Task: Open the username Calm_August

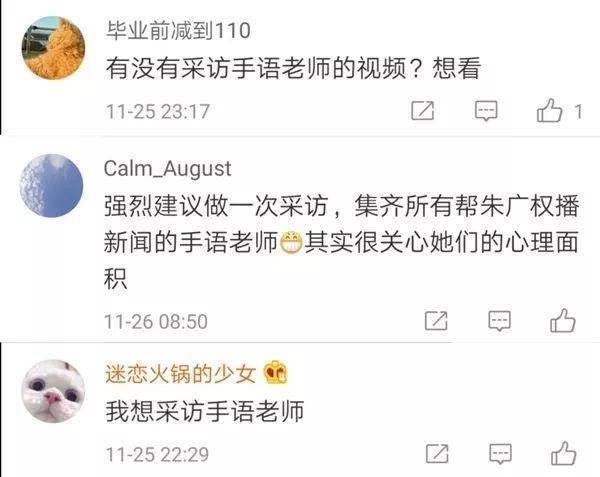Action: click(168, 168)
